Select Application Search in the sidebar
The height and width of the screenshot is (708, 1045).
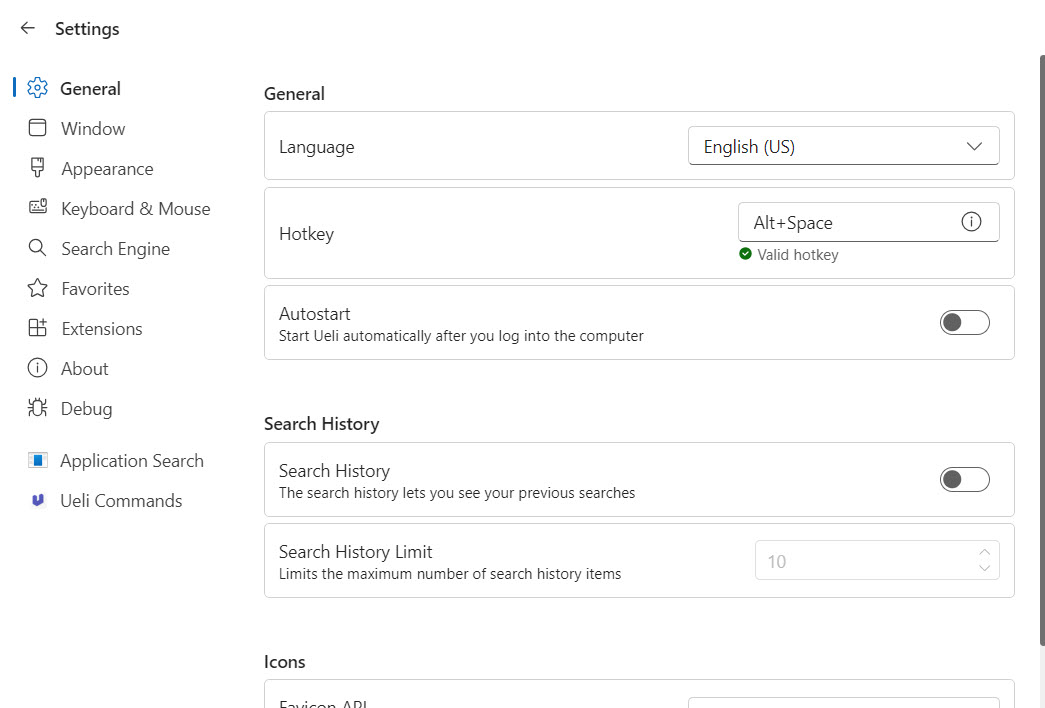point(132,461)
